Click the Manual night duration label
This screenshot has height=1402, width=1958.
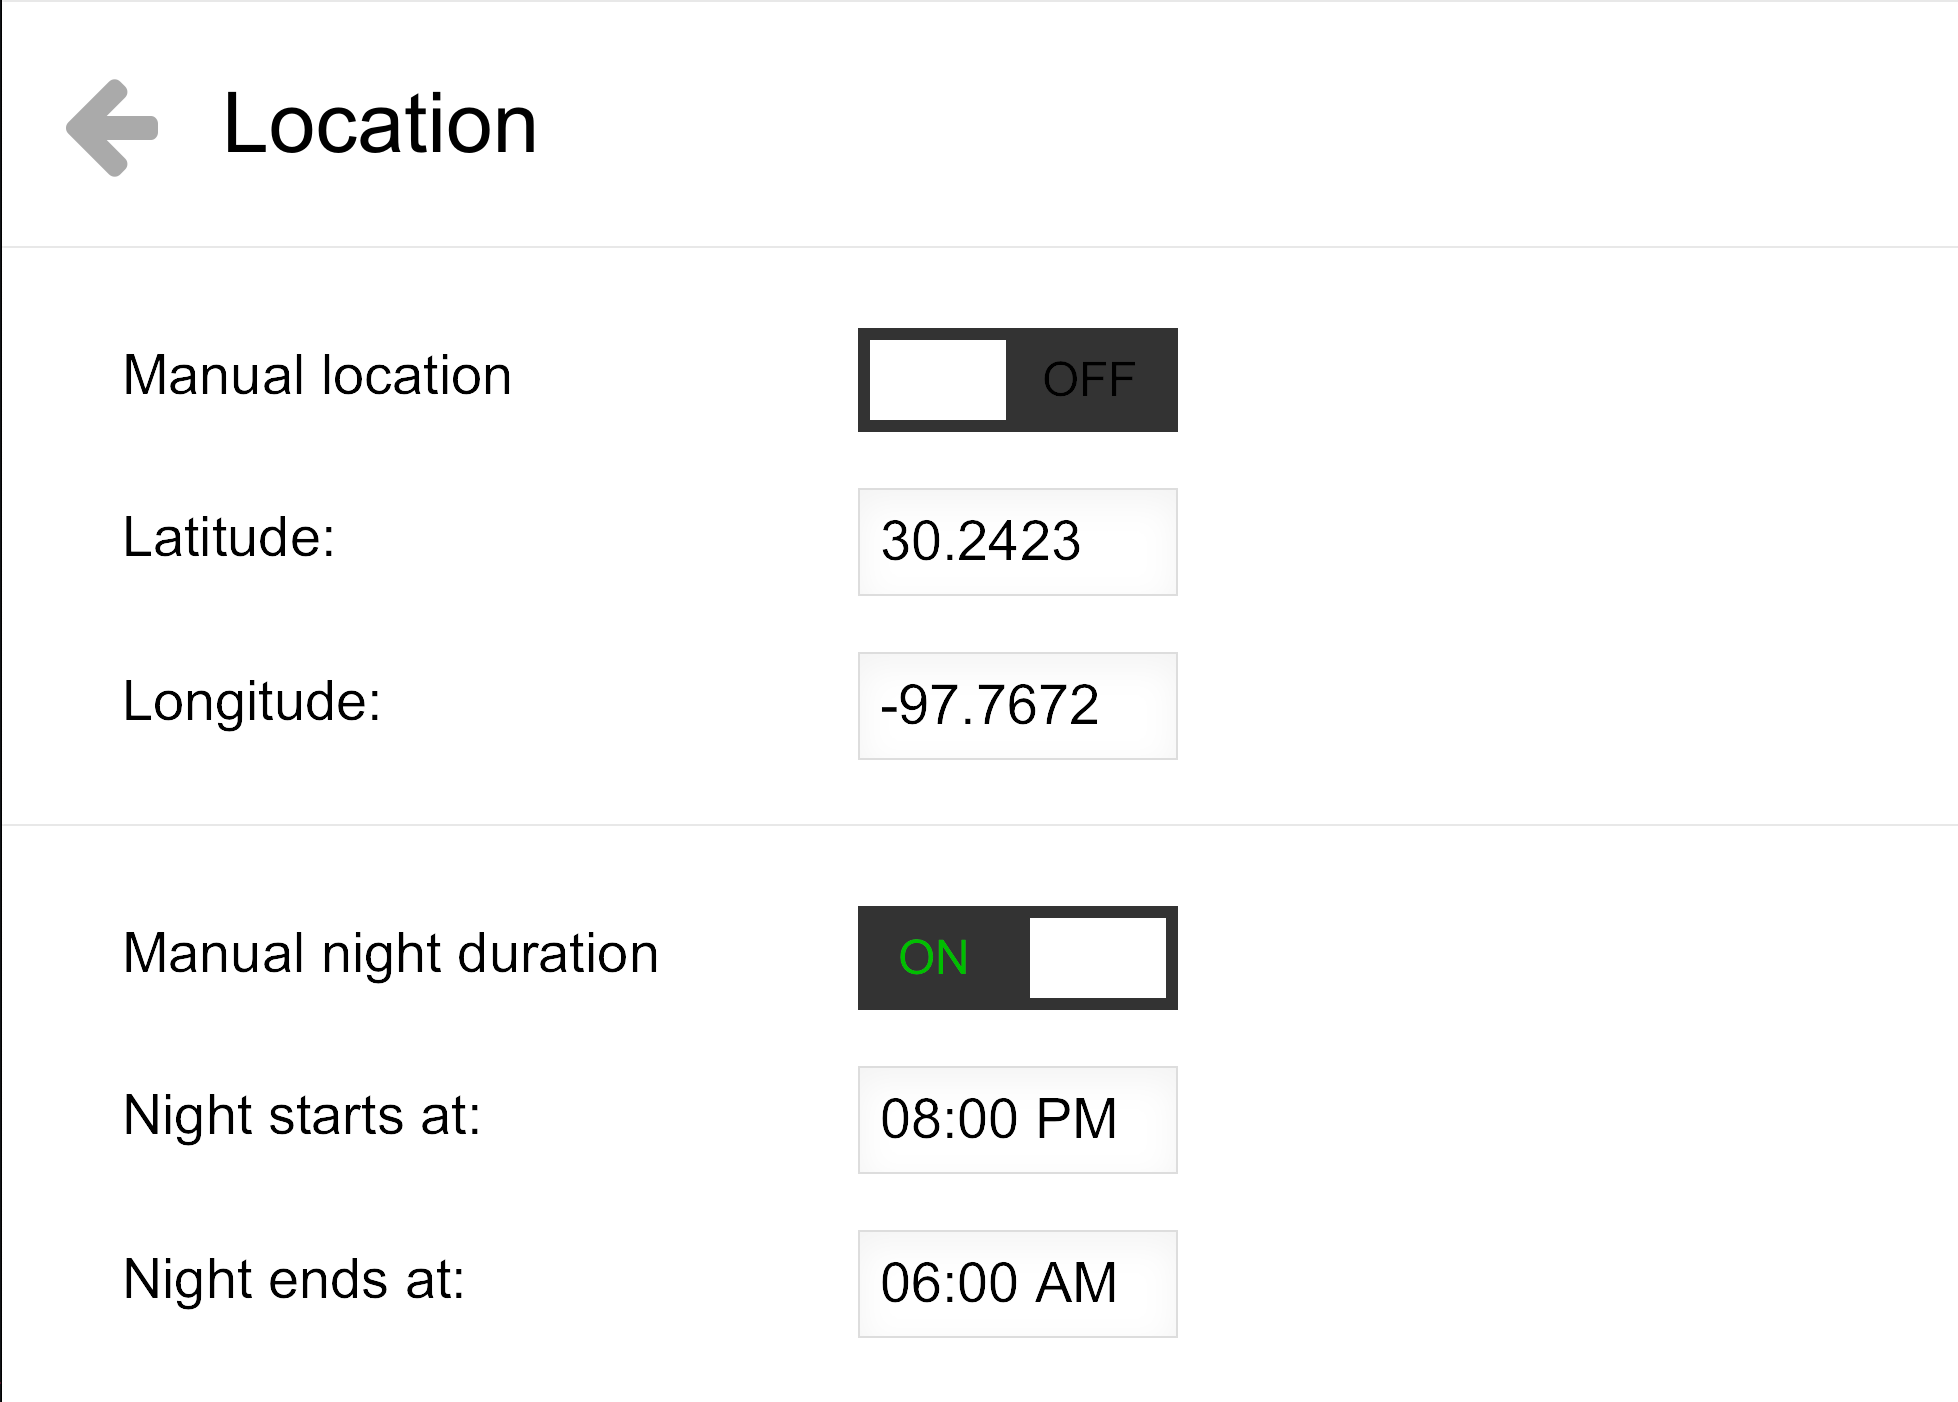point(390,953)
